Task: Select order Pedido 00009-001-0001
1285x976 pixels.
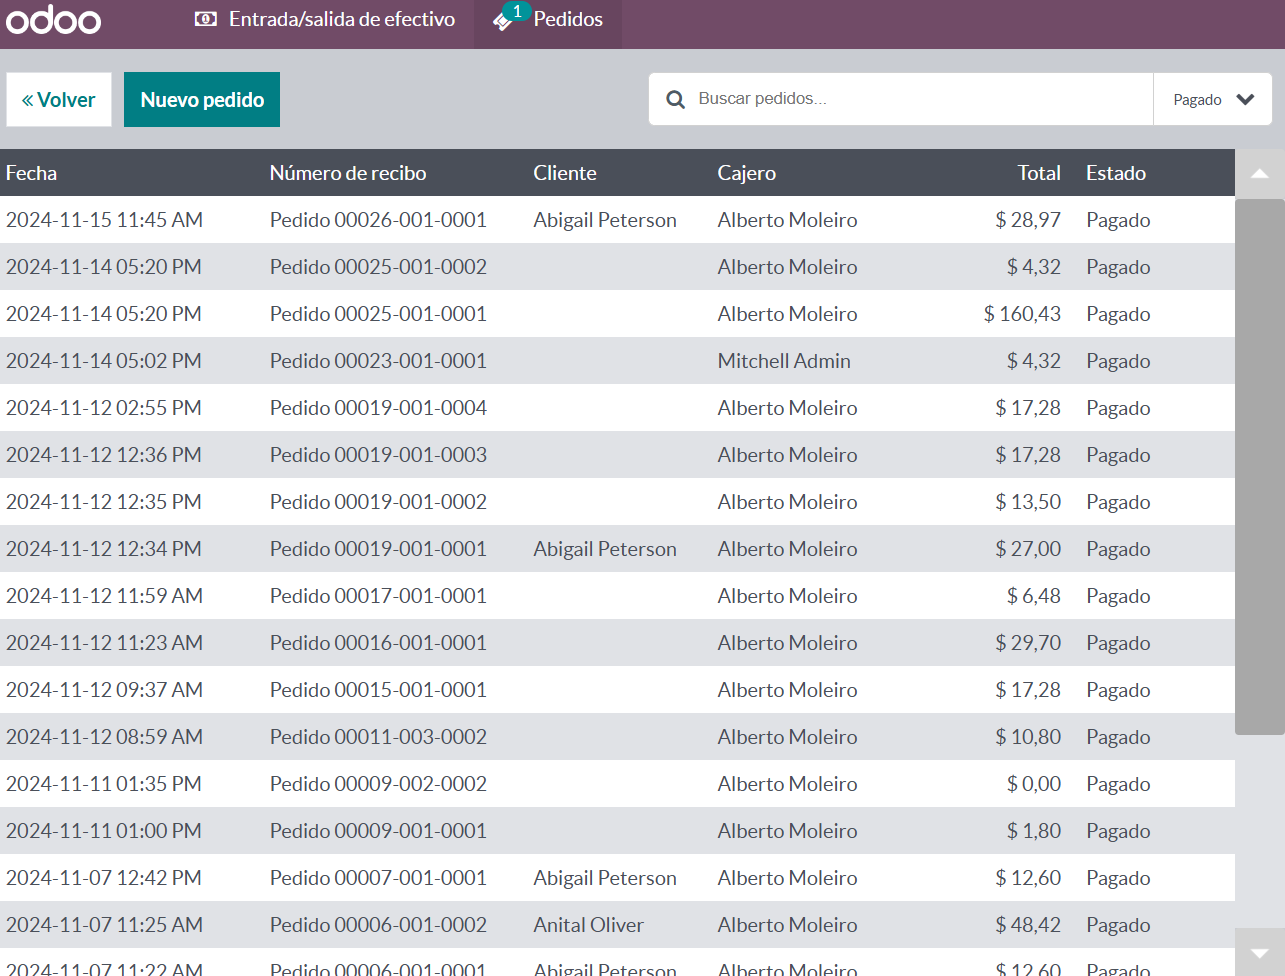Action: click(x=617, y=831)
